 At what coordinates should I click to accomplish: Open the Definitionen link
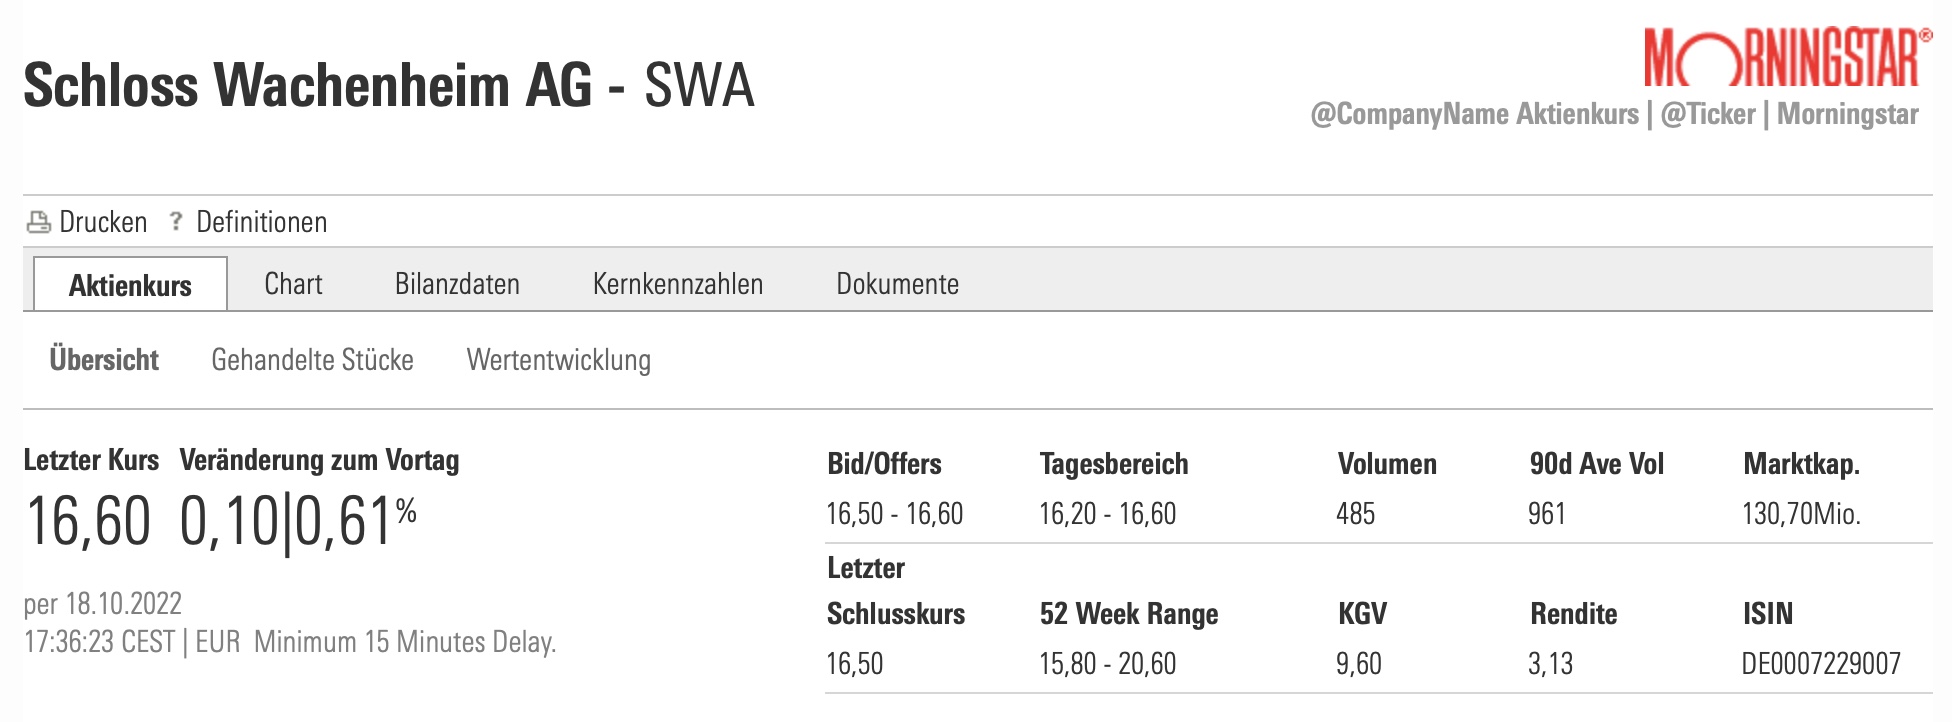pyautogui.click(x=261, y=222)
